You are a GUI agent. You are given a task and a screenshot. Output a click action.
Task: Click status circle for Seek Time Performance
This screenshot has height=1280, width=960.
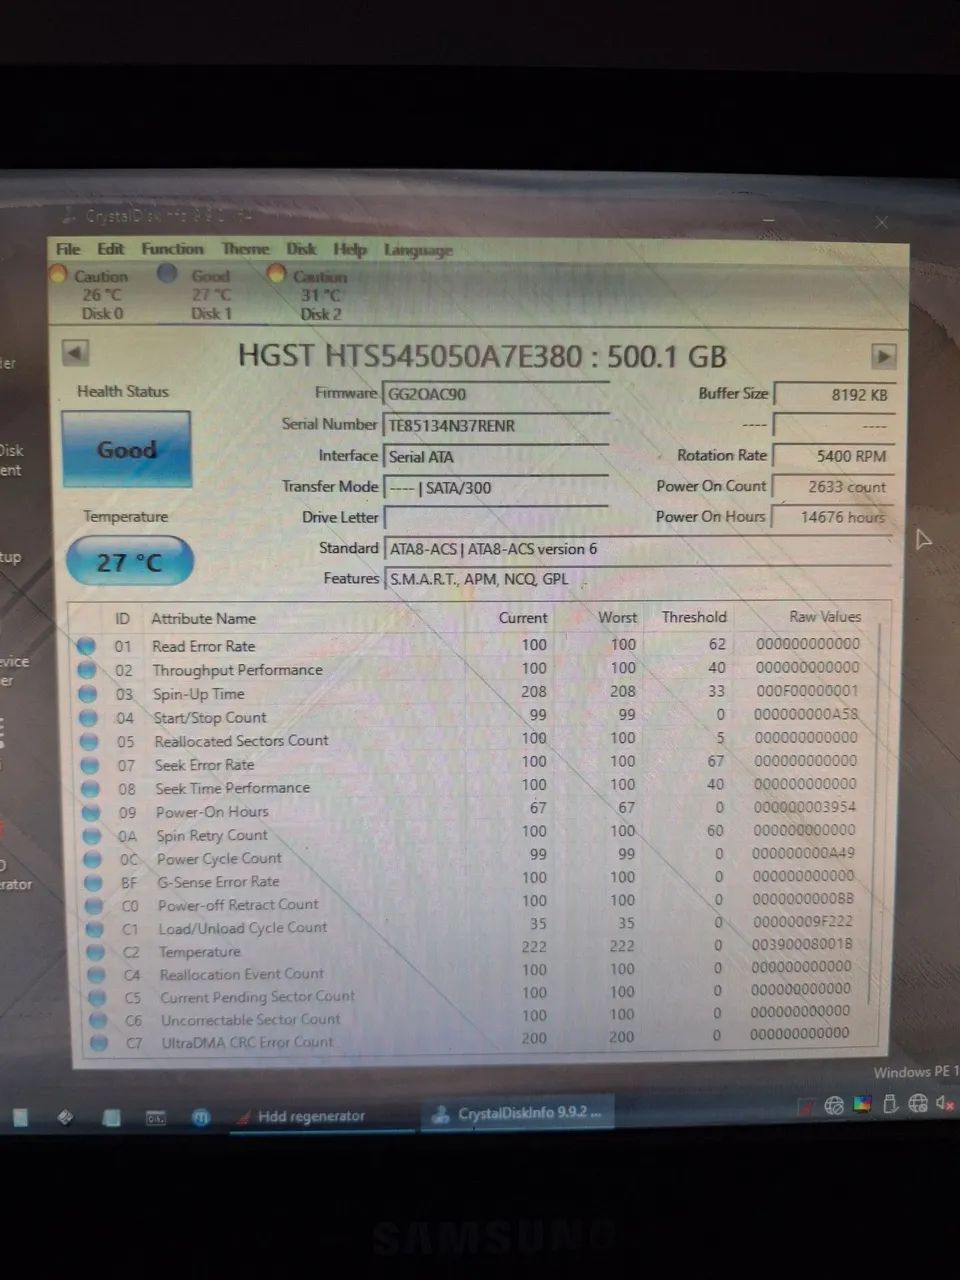pyautogui.click(x=91, y=789)
